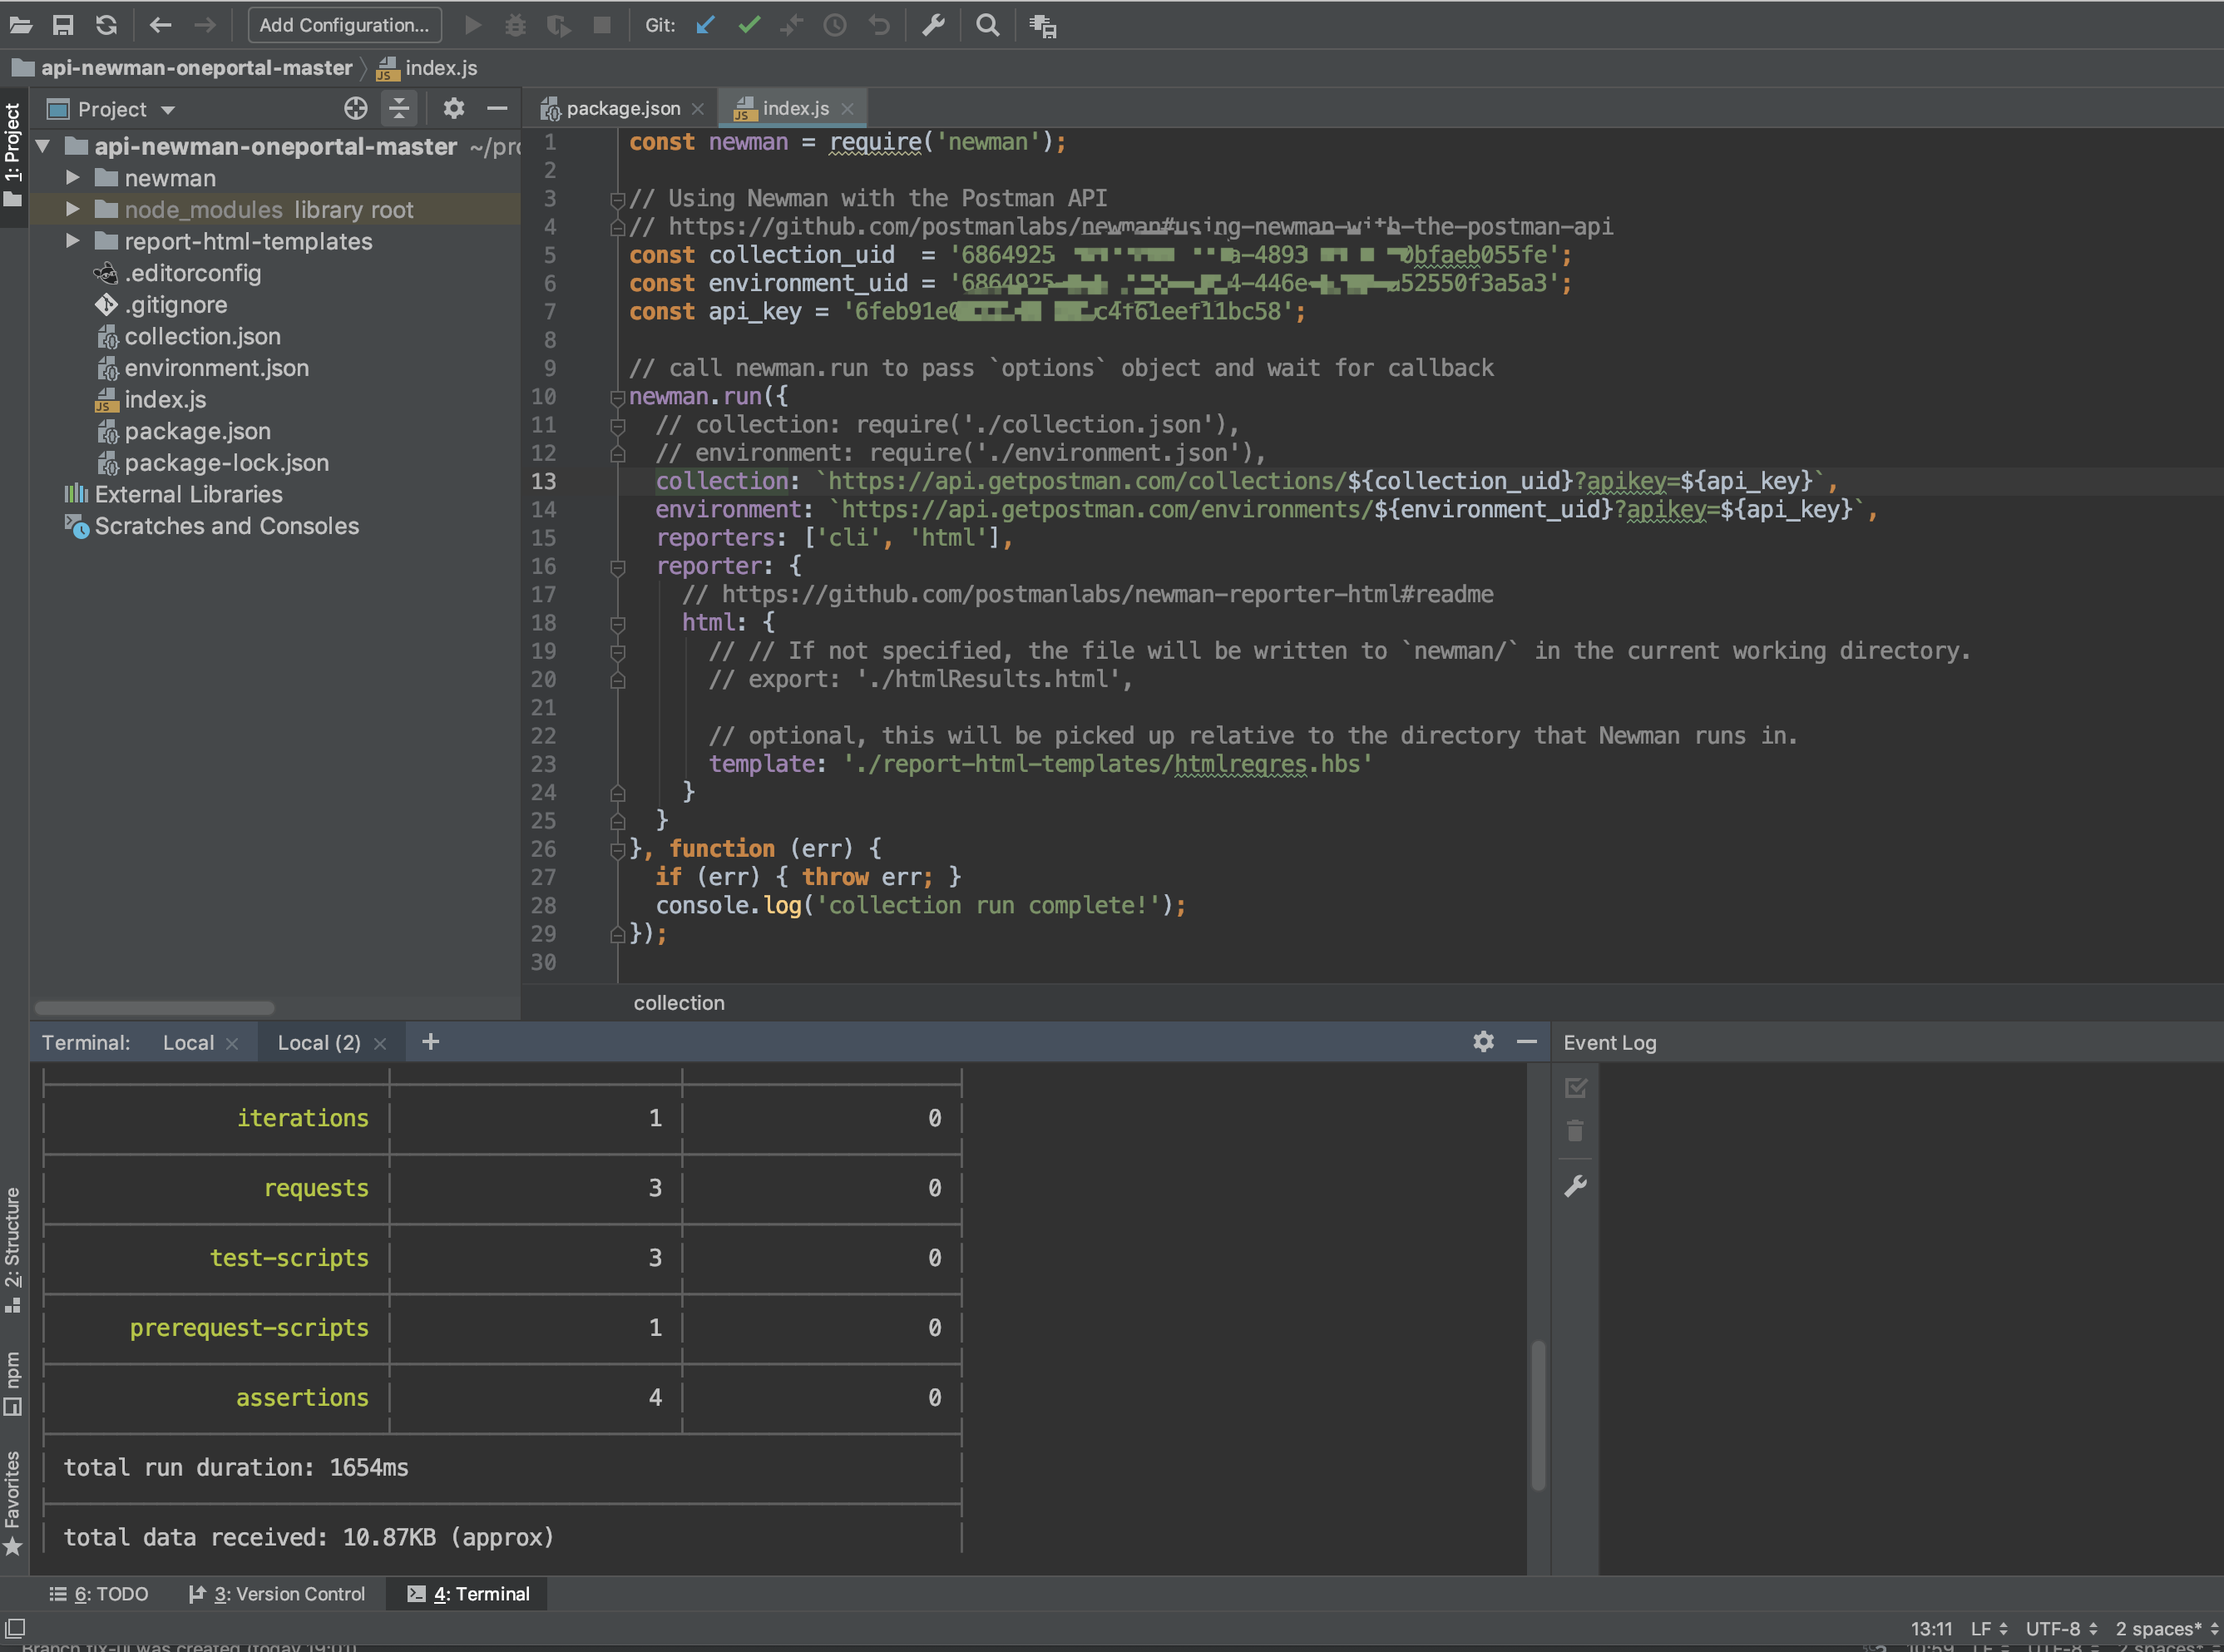Fold the reporter block at line 16
Image resolution: width=2224 pixels, height=1652 pixels.
[x=617, y=567]
